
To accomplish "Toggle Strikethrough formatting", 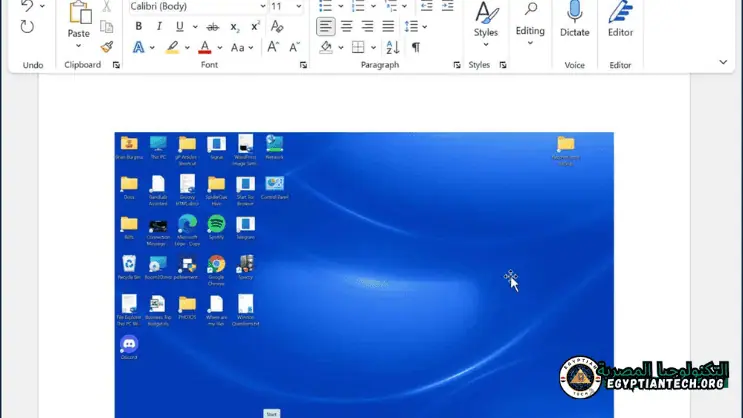I will 213,27.
